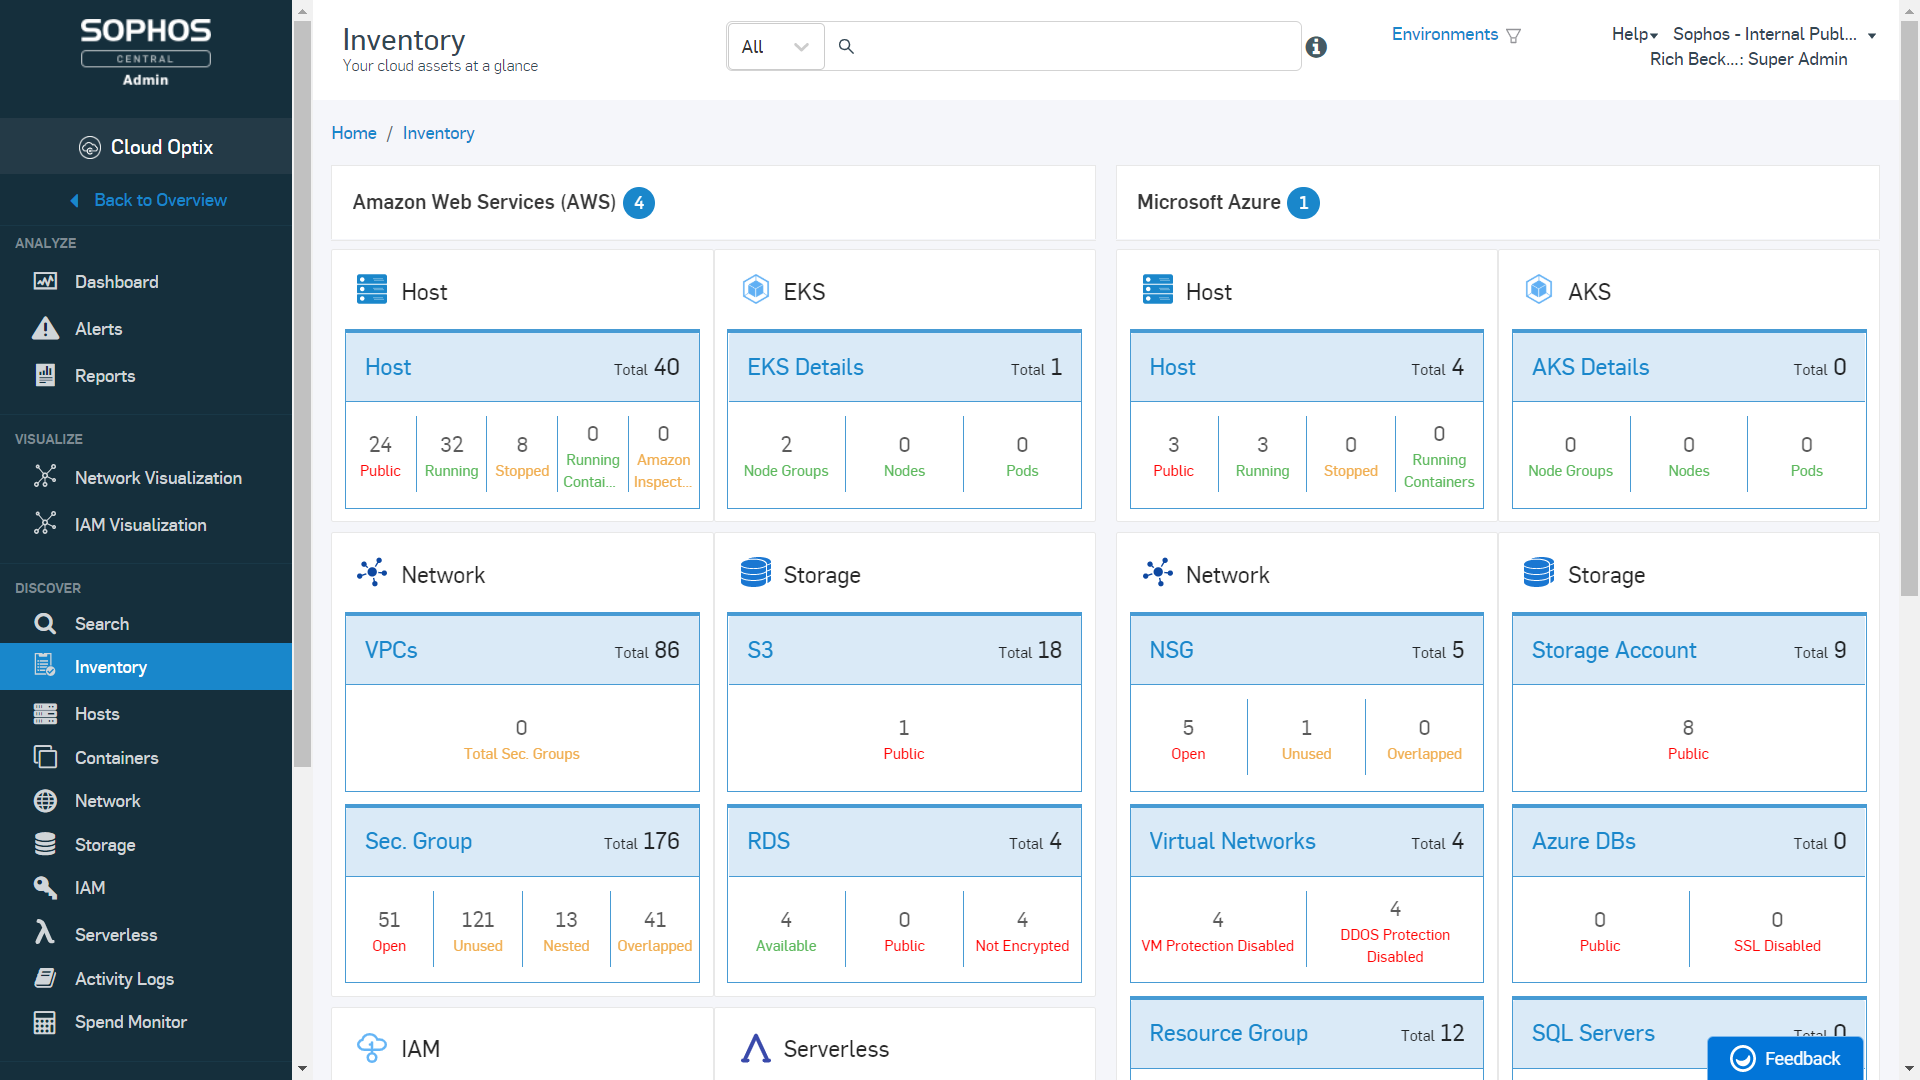Expand the Help menu

(x=1634, y=34)
